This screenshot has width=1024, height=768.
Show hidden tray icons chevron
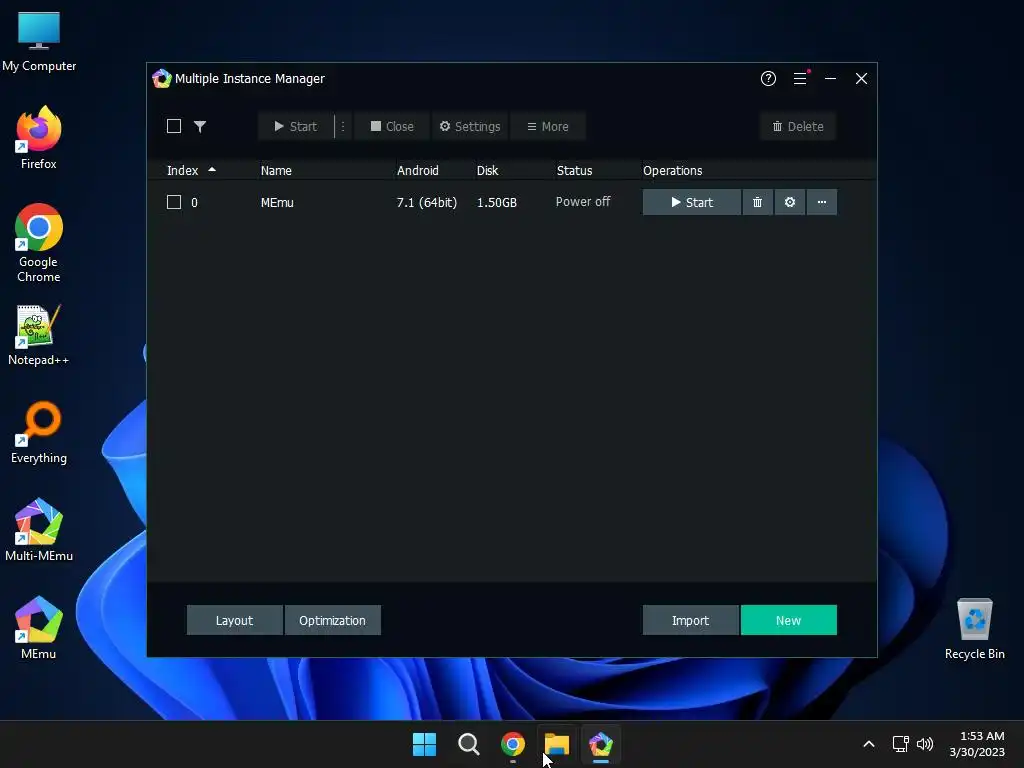coord(869,744)
